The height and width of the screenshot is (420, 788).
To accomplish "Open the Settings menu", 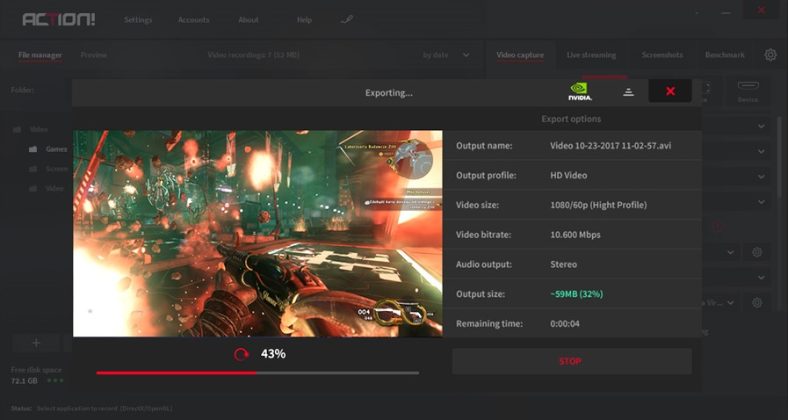I will point(138,20).
